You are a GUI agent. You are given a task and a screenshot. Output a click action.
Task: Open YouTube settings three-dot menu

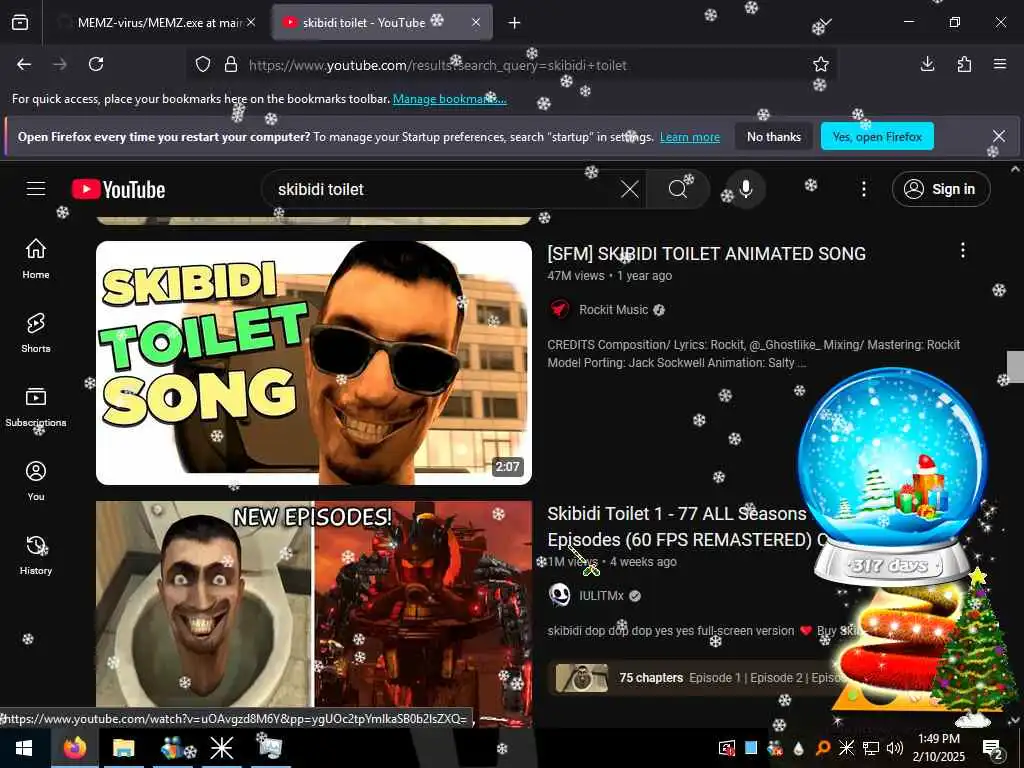[863, 189]
